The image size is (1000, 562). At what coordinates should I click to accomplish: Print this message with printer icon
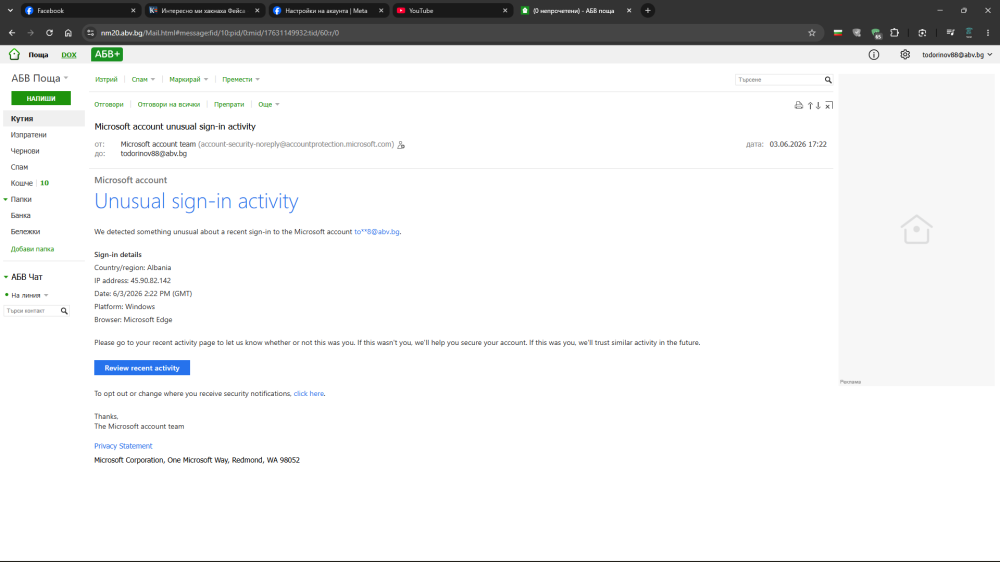798,105
